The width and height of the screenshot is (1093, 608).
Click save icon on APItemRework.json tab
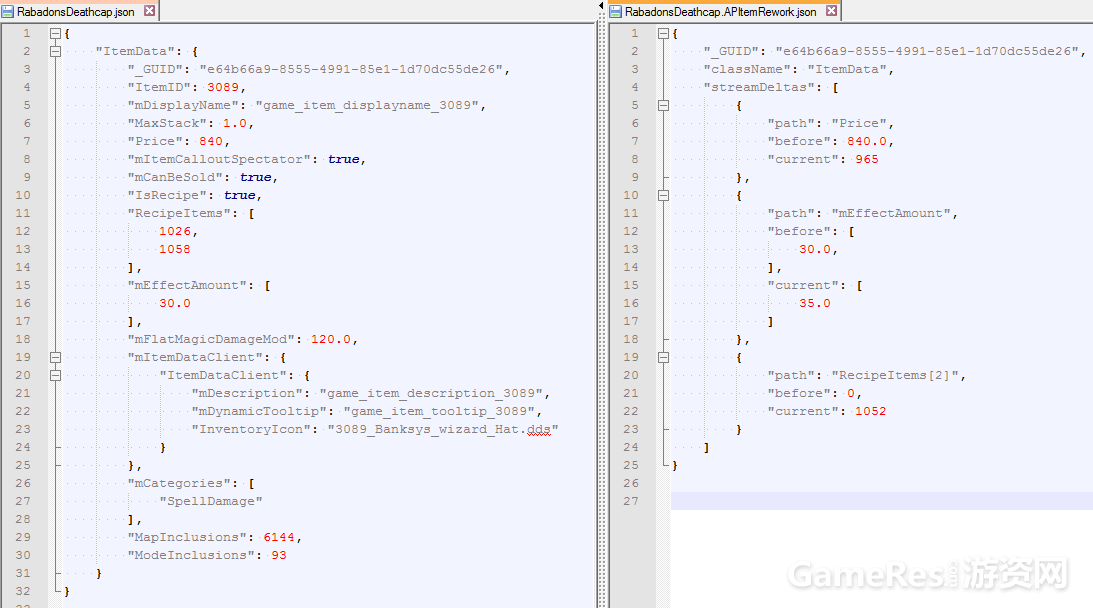click(616, 11)
